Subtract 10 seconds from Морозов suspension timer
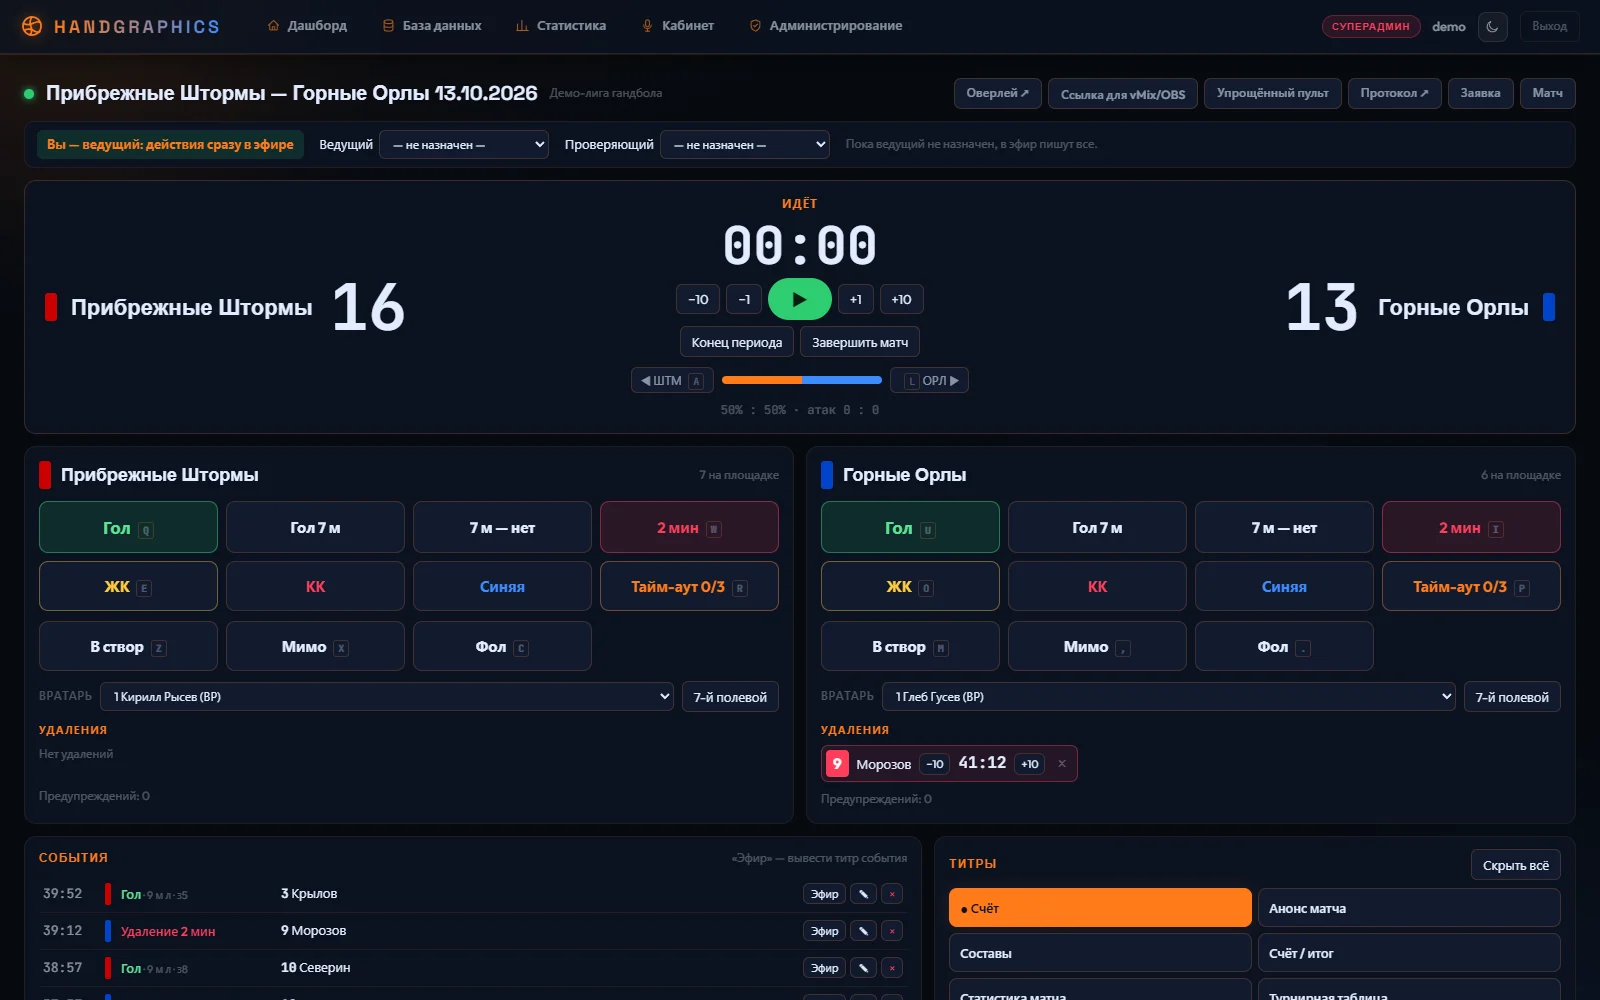The width and height of the screenshot is (1600, 1000). click(x=935, y=764)
